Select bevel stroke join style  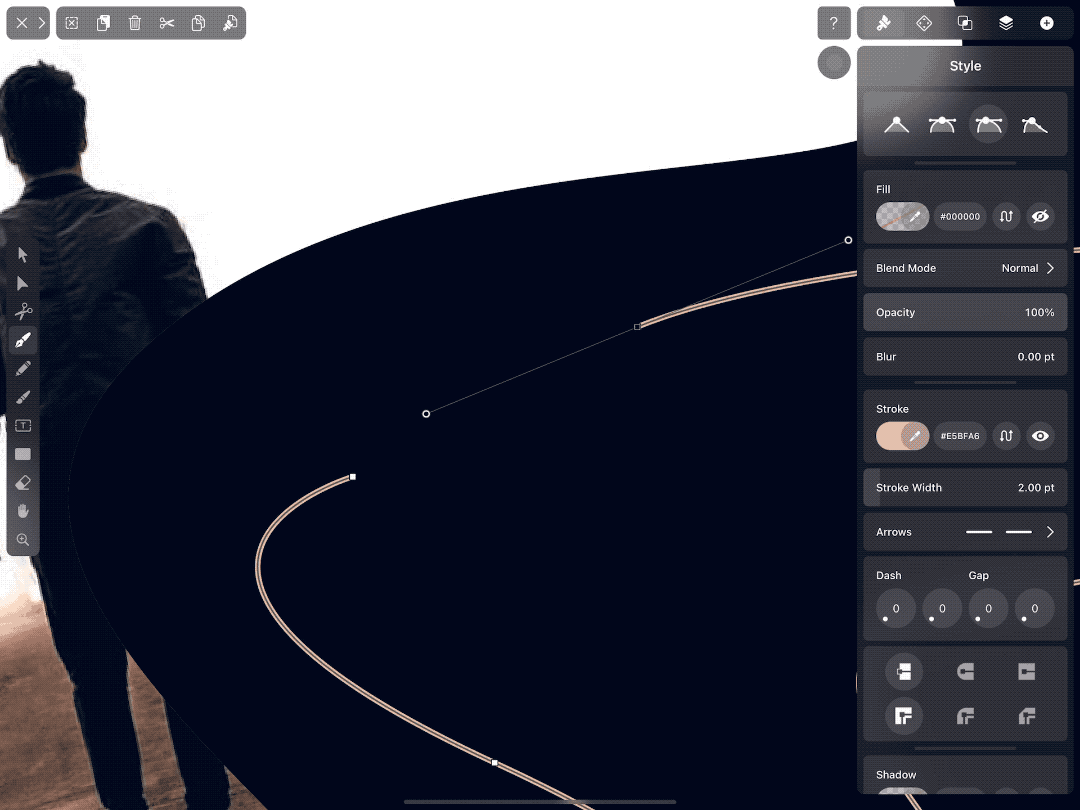coord(1026,716)
